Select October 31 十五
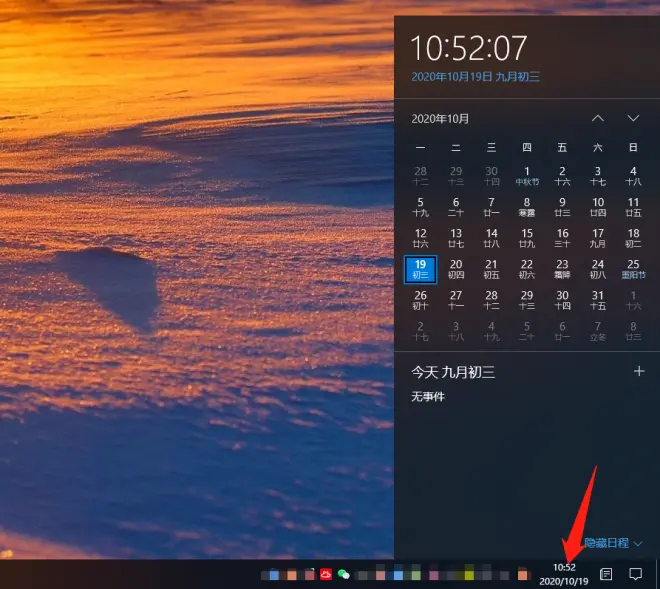The width and height of the screenshot is (660, 589). 598,300
